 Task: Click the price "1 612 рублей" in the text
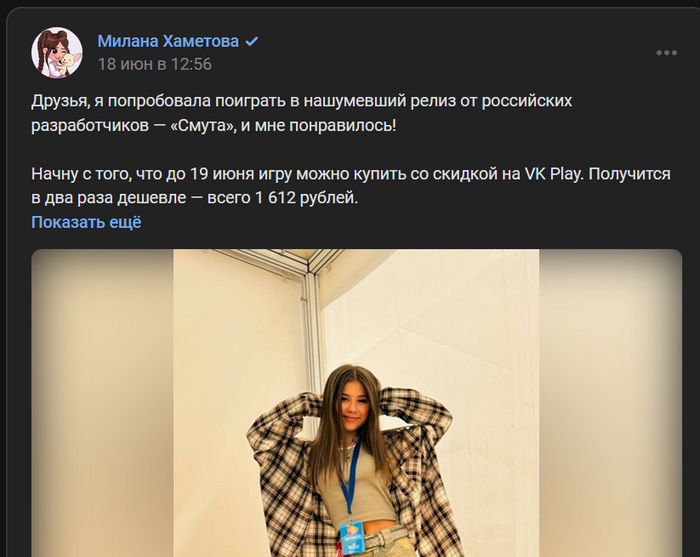tap(306, 198)
